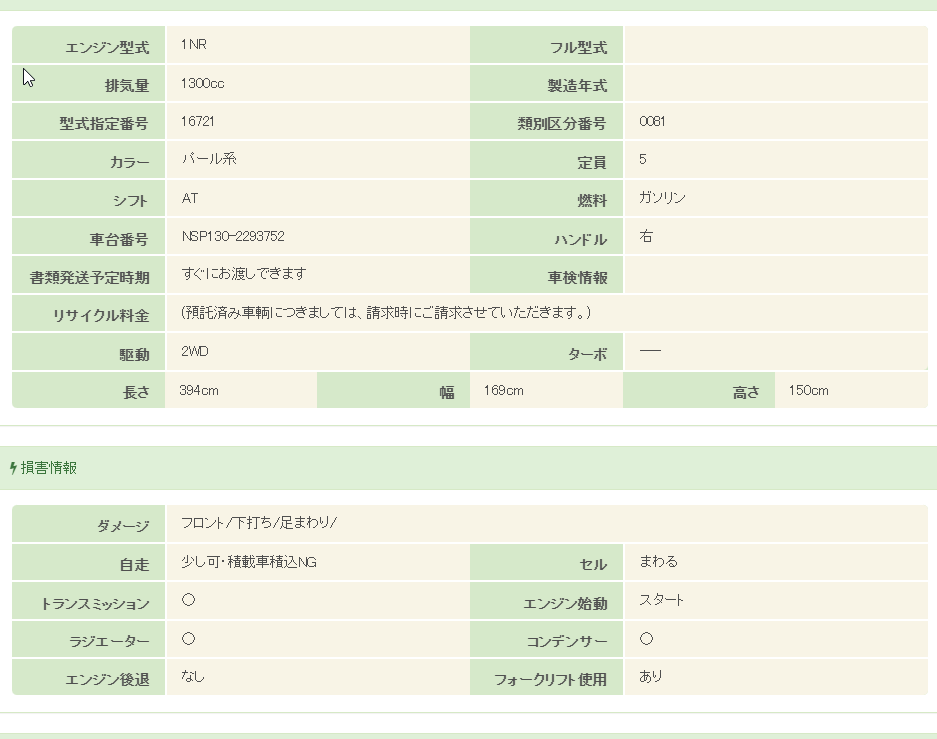Screen dimensions: 937x739
Task: Click the フォークリフト使用 value あり
Action: (651, 677)
